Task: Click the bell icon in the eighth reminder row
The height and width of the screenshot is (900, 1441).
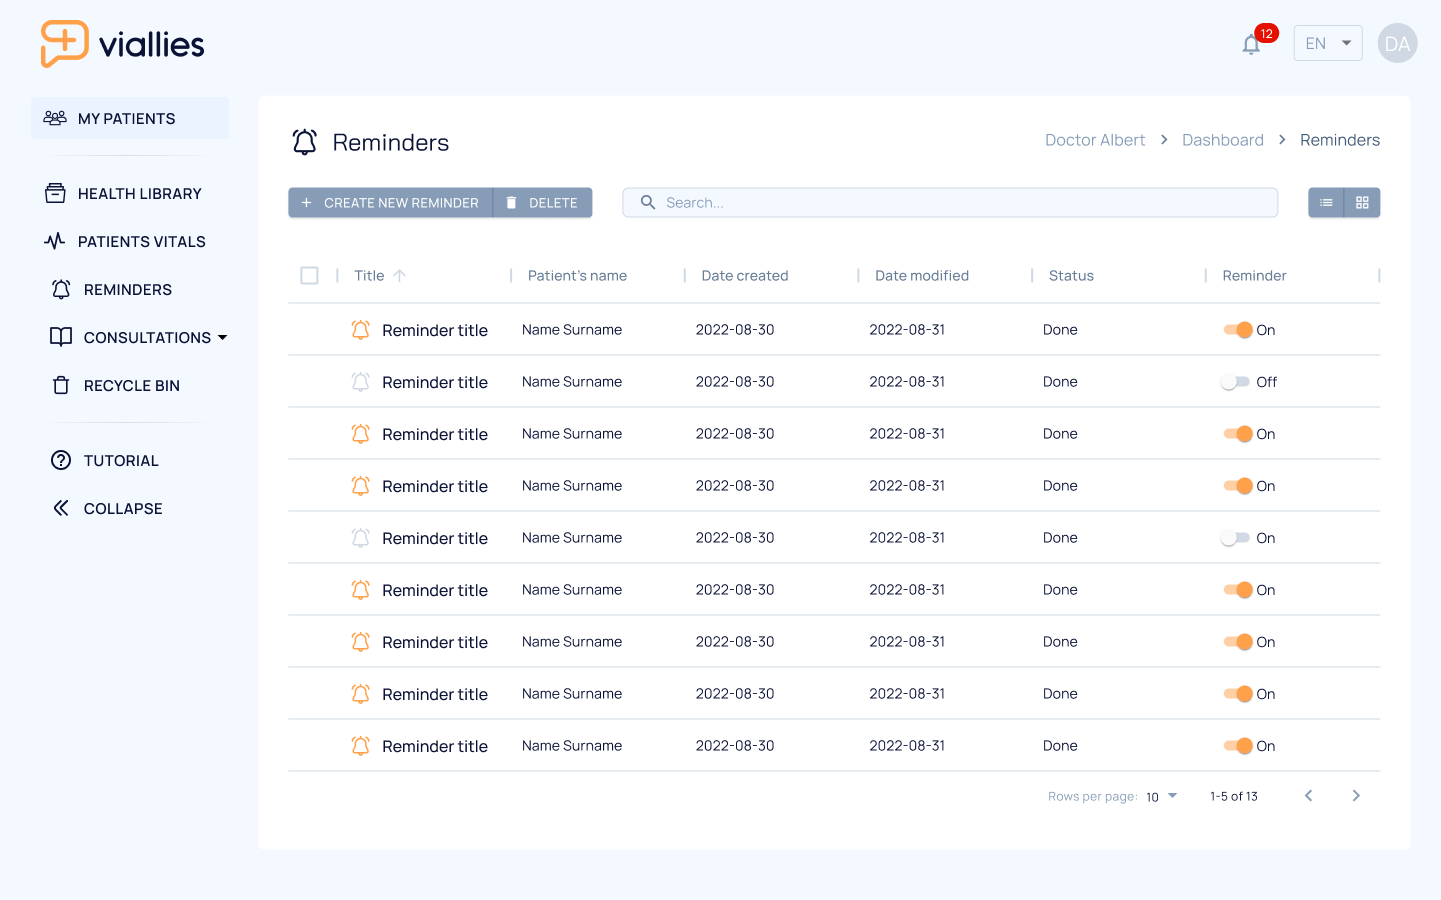Action: point(361,694)
